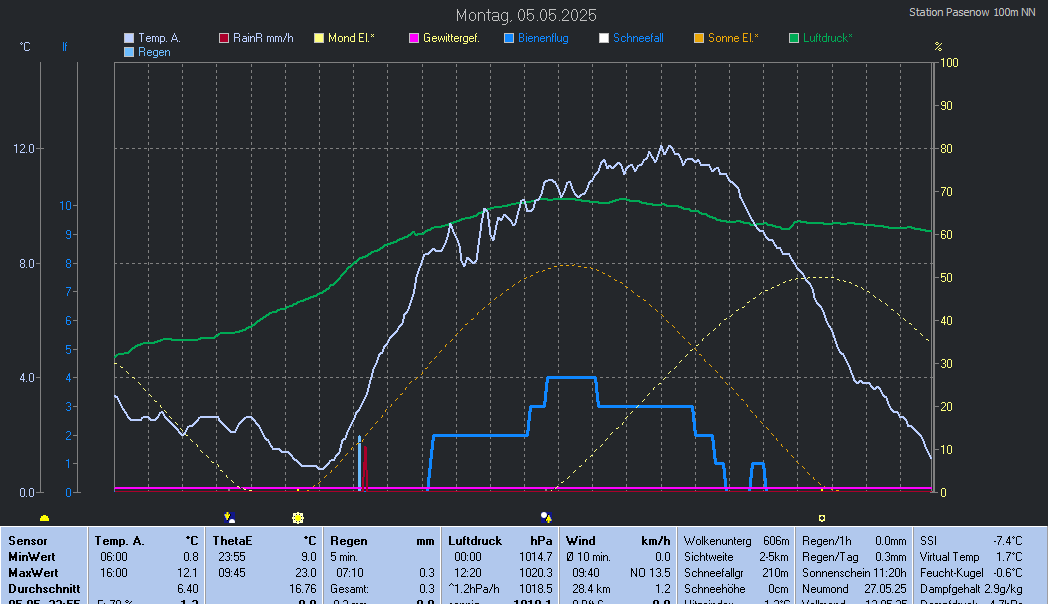The image size is (1048, 604).
Task: Click the chart title Montag, 05.05.2025
Action: click(526, 15)
